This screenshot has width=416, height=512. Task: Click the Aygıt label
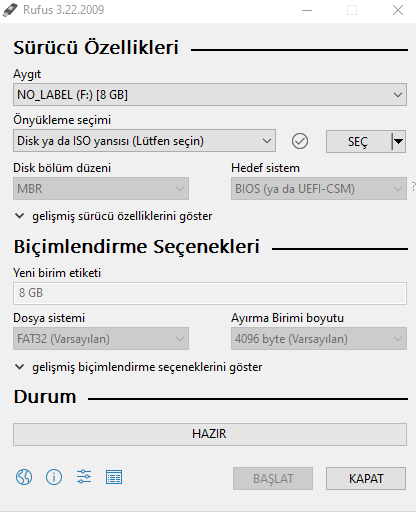click(27, 74)
